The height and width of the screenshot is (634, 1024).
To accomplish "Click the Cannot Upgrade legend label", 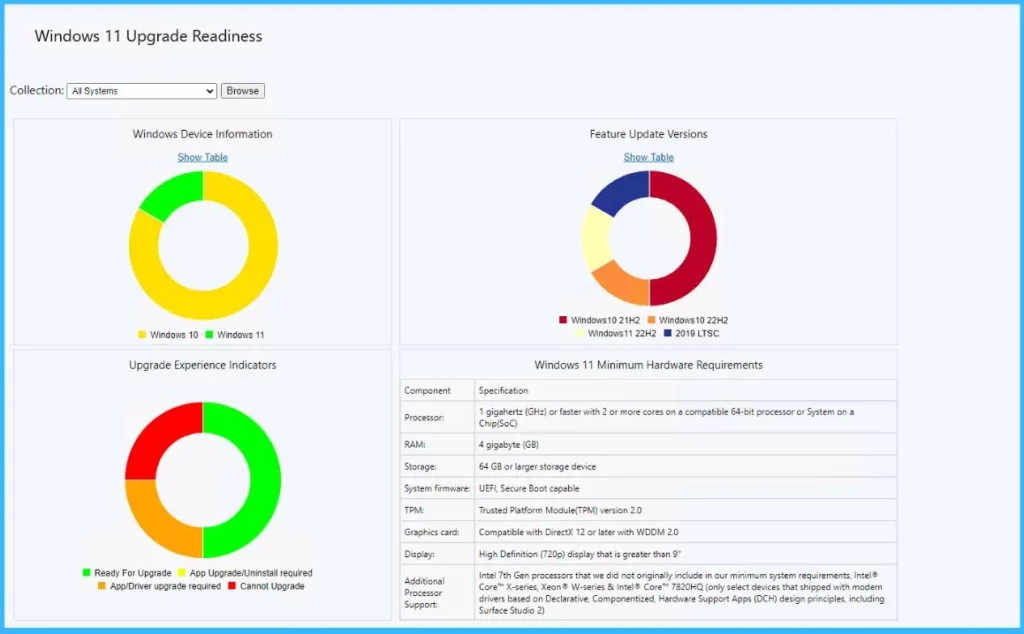I will click(x=272, y=586).
